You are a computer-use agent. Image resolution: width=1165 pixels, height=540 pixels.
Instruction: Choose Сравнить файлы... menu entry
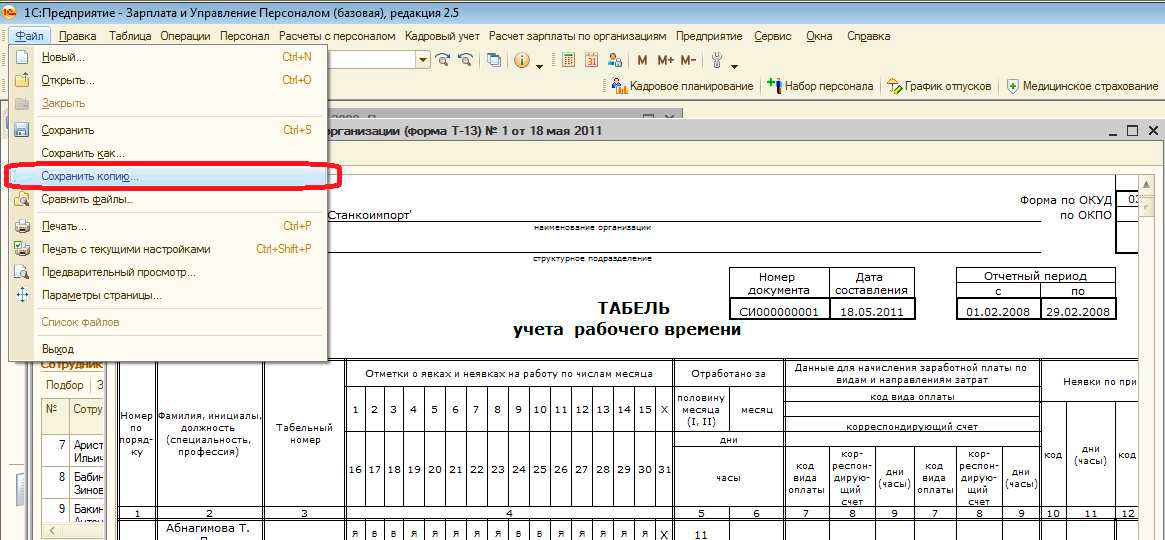click(x=168, y=199)
